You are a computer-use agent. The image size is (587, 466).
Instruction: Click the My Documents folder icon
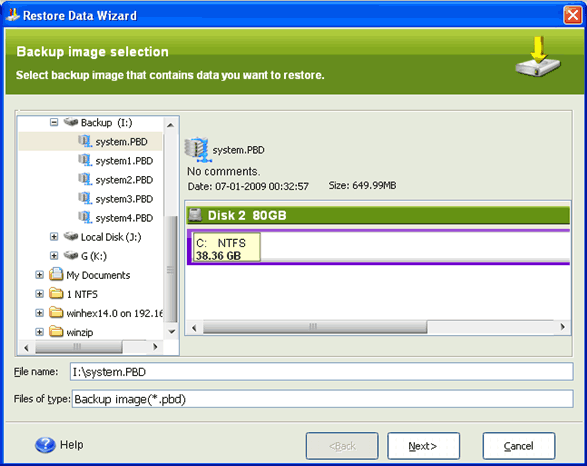pos(56,274)
